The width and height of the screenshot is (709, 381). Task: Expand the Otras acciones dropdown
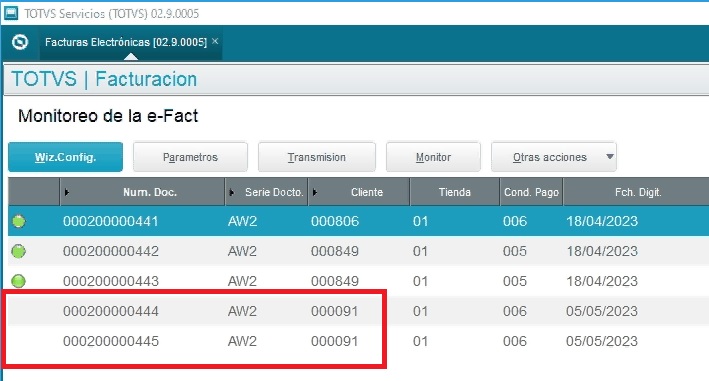(x=553, y=157)
